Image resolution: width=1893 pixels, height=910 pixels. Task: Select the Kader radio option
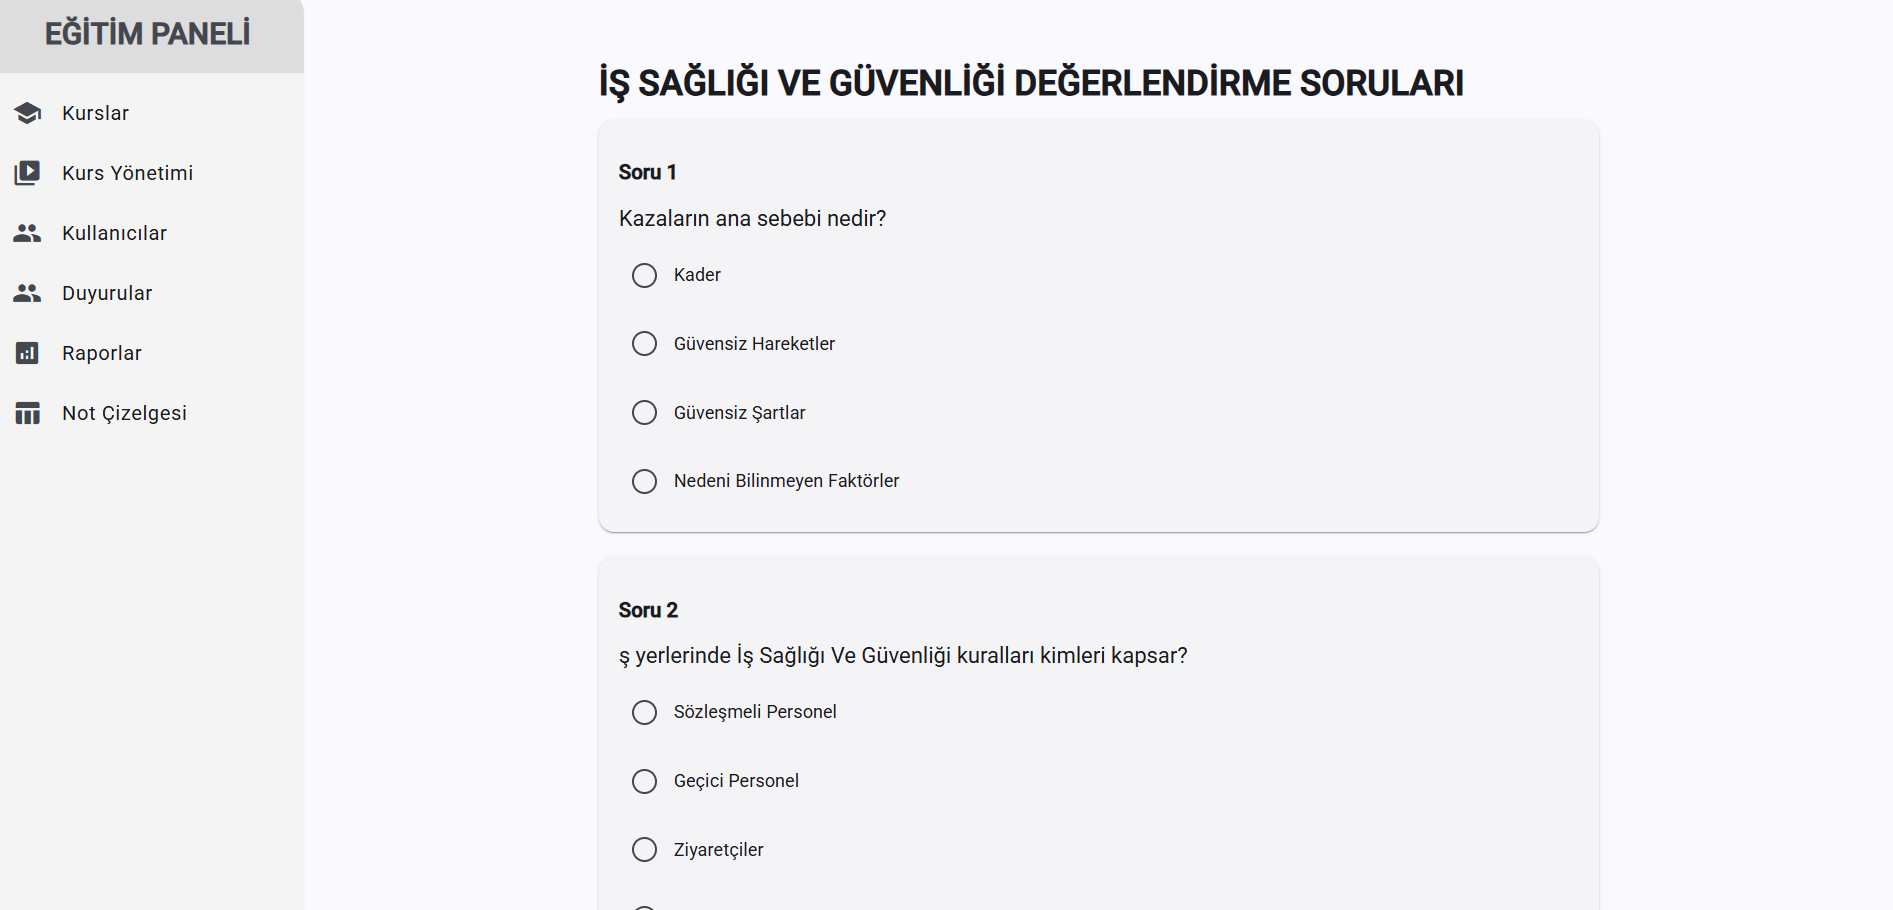[x=645, y=275]
